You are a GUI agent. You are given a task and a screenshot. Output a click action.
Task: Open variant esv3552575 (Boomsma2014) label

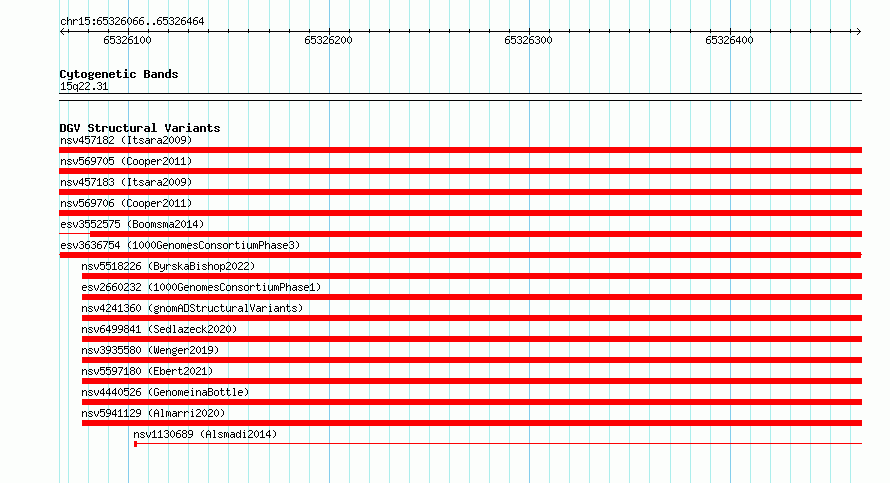(132, 224)
